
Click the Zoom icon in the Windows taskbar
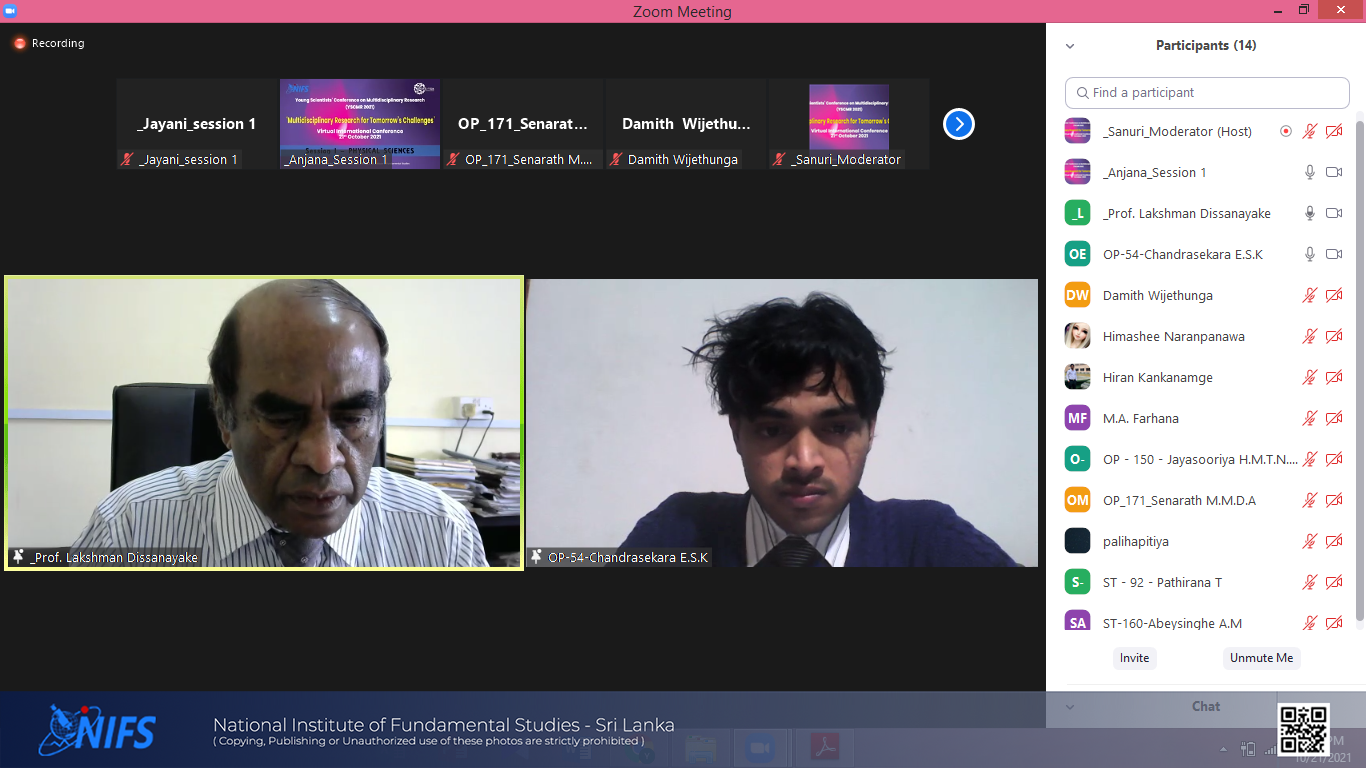click(760, 747)
